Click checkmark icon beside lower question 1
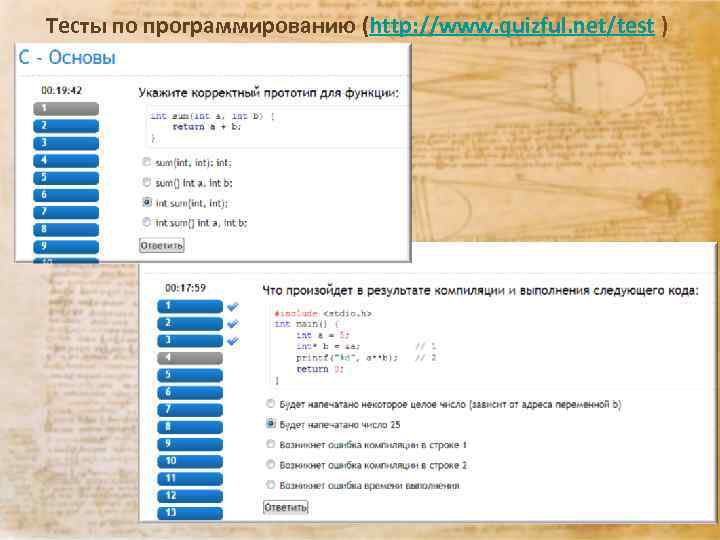This screenshot has height=540, width=720. click(x=233, y=306)
